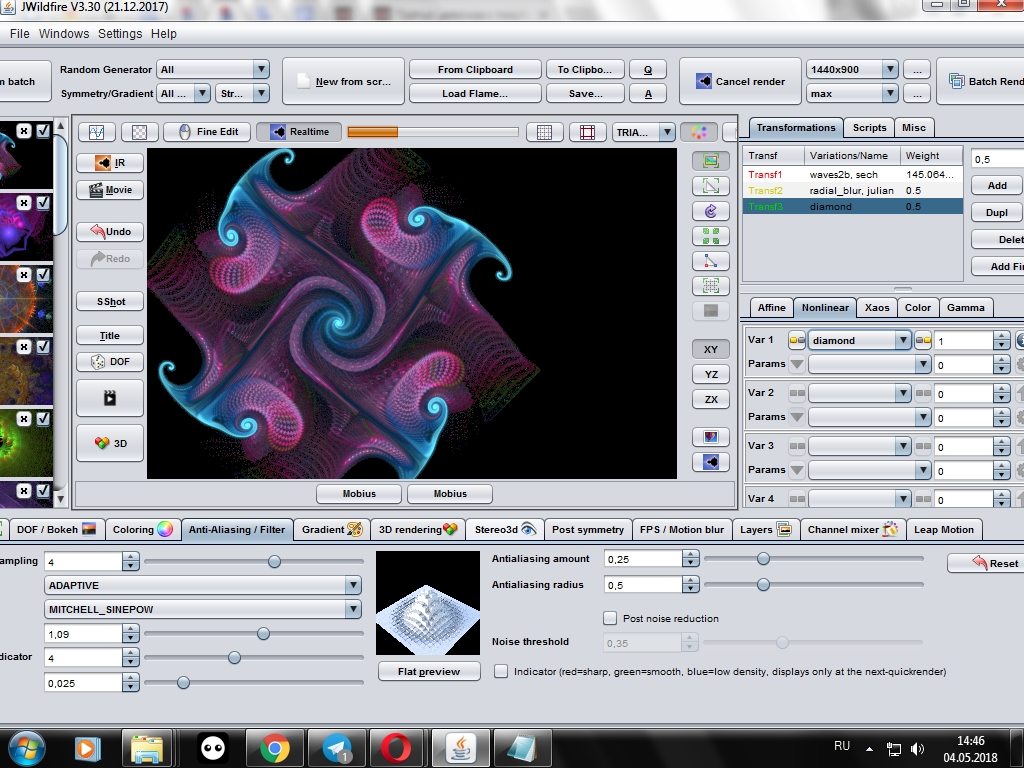Open the Gradient tab

[331, 530]
